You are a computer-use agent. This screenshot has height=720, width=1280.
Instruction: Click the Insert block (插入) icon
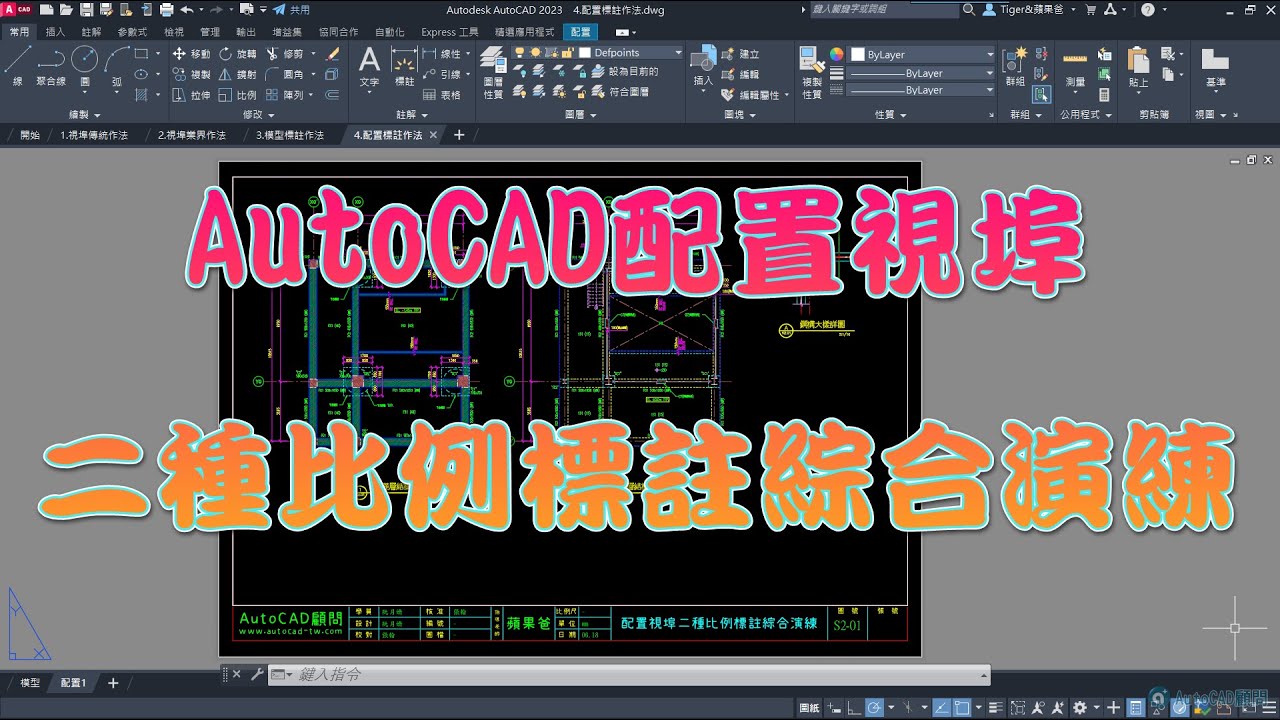(x=703, y=66)
